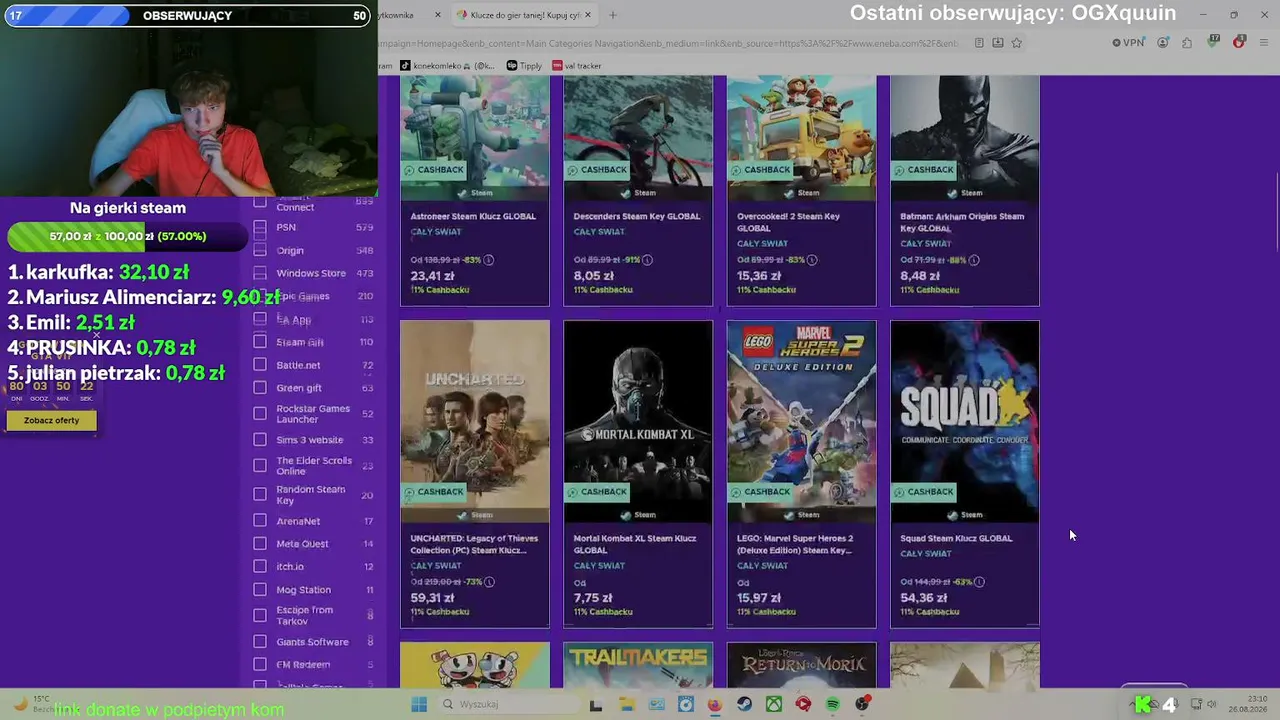Image resolution: width=1280 pixels, height=720 pixels.
Task: Open the konekomleko bookmark
Action: click(448, 66)
